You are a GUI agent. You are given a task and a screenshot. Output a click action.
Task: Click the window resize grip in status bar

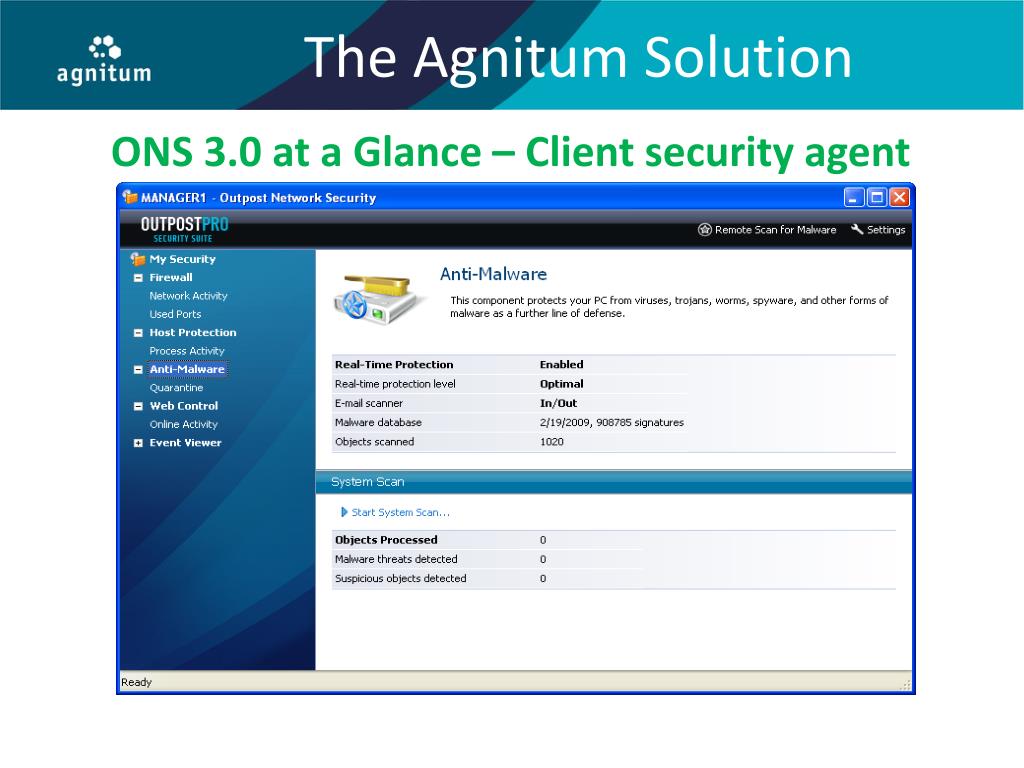click(x=904, y=684)
